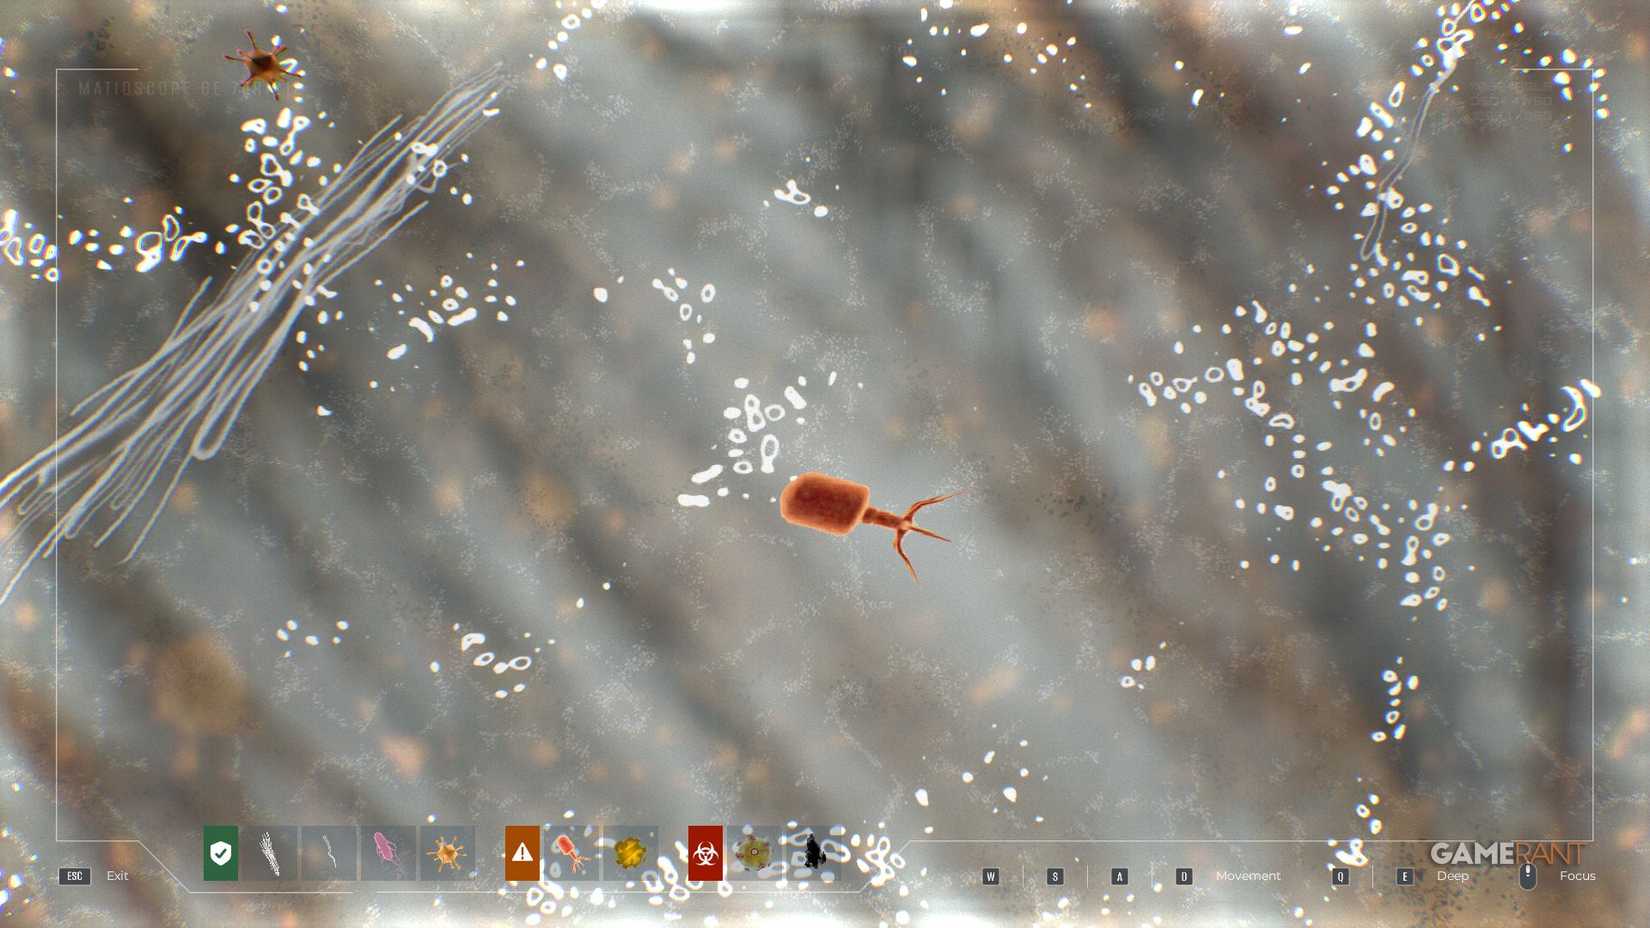The height and width of the screenshot is (928, 1650).
Task: Click the green shield safe category icon
Action: click(x=221, y=853)
